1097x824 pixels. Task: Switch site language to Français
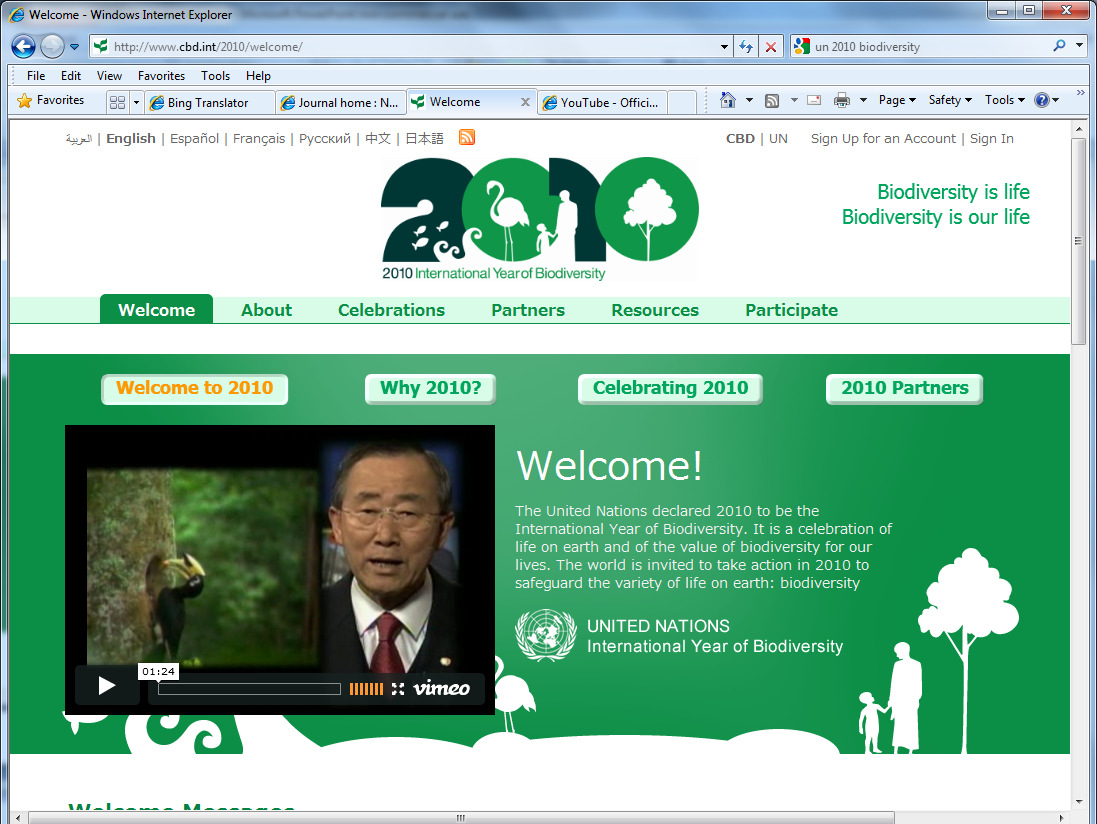(x=259, y=138)
